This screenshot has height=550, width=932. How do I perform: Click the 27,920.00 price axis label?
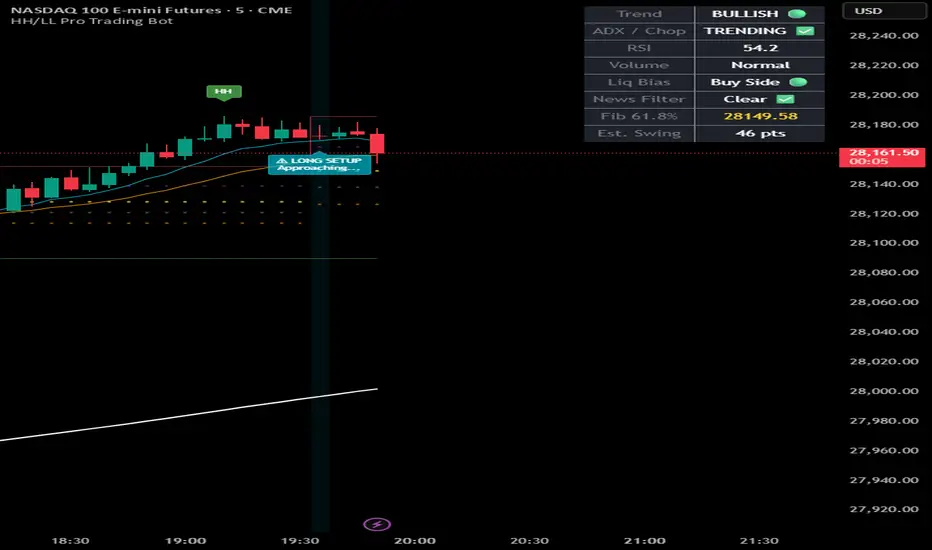884,509
